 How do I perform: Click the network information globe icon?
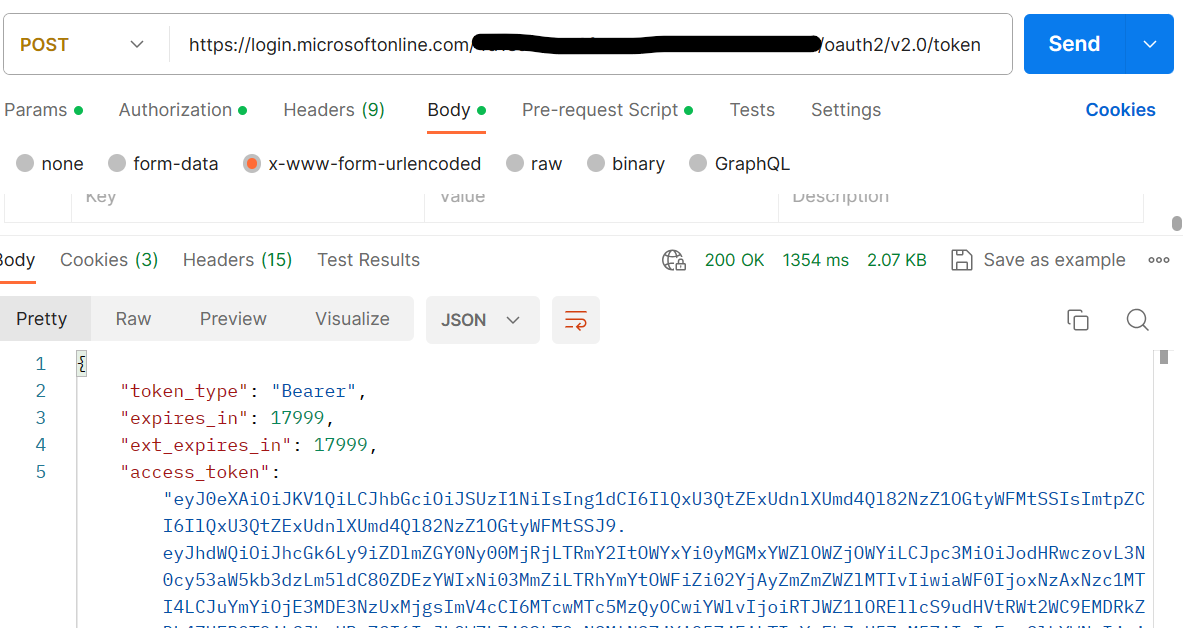[673, 260]
